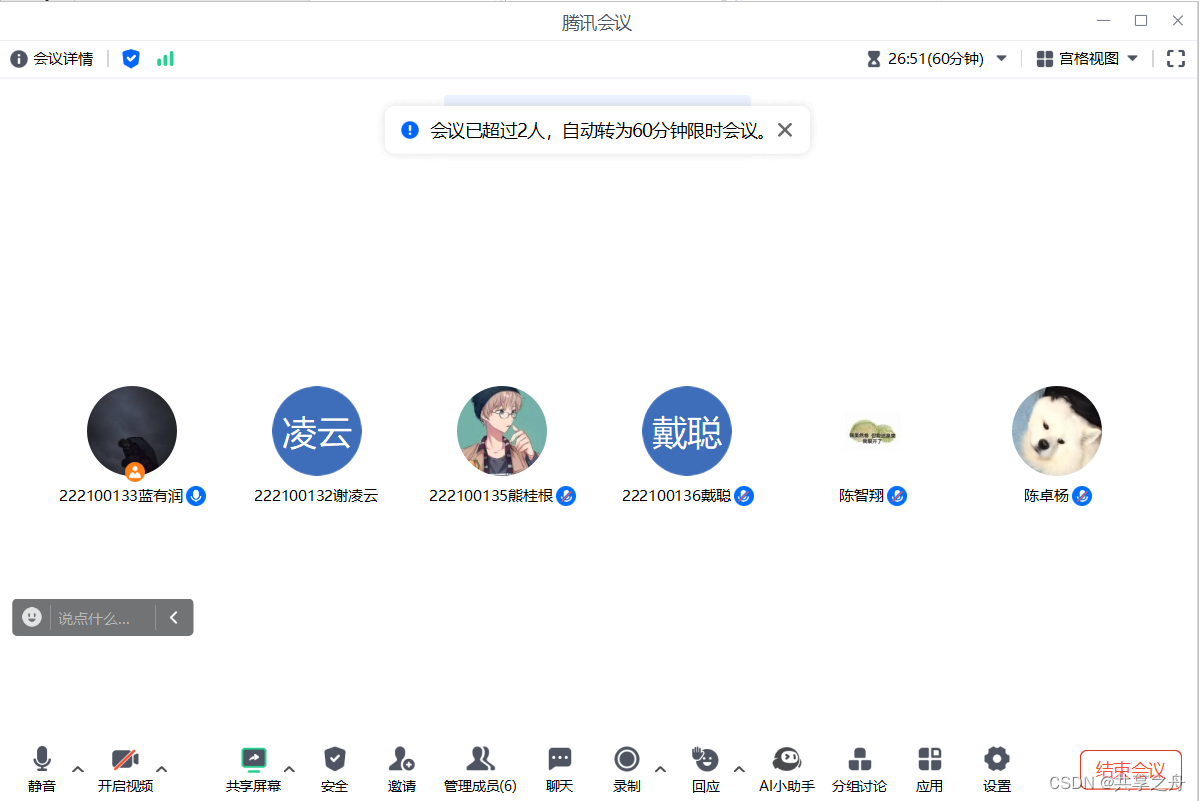Maximize the 腾讯会议 window
The image size is (1201, 801).
(x=1140, y=20)
